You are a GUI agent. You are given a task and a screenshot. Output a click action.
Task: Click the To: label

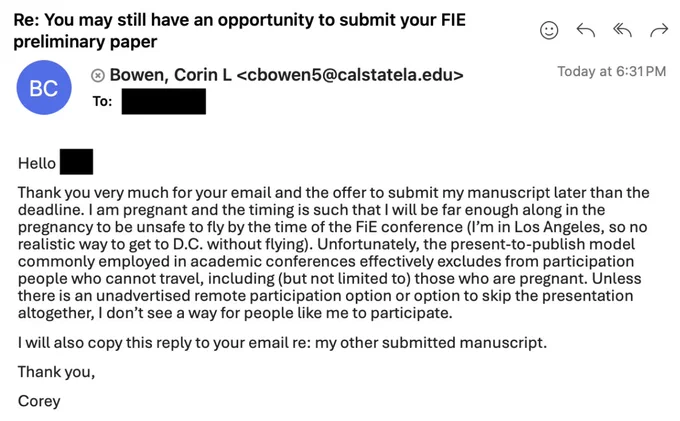tap(102, 101)
